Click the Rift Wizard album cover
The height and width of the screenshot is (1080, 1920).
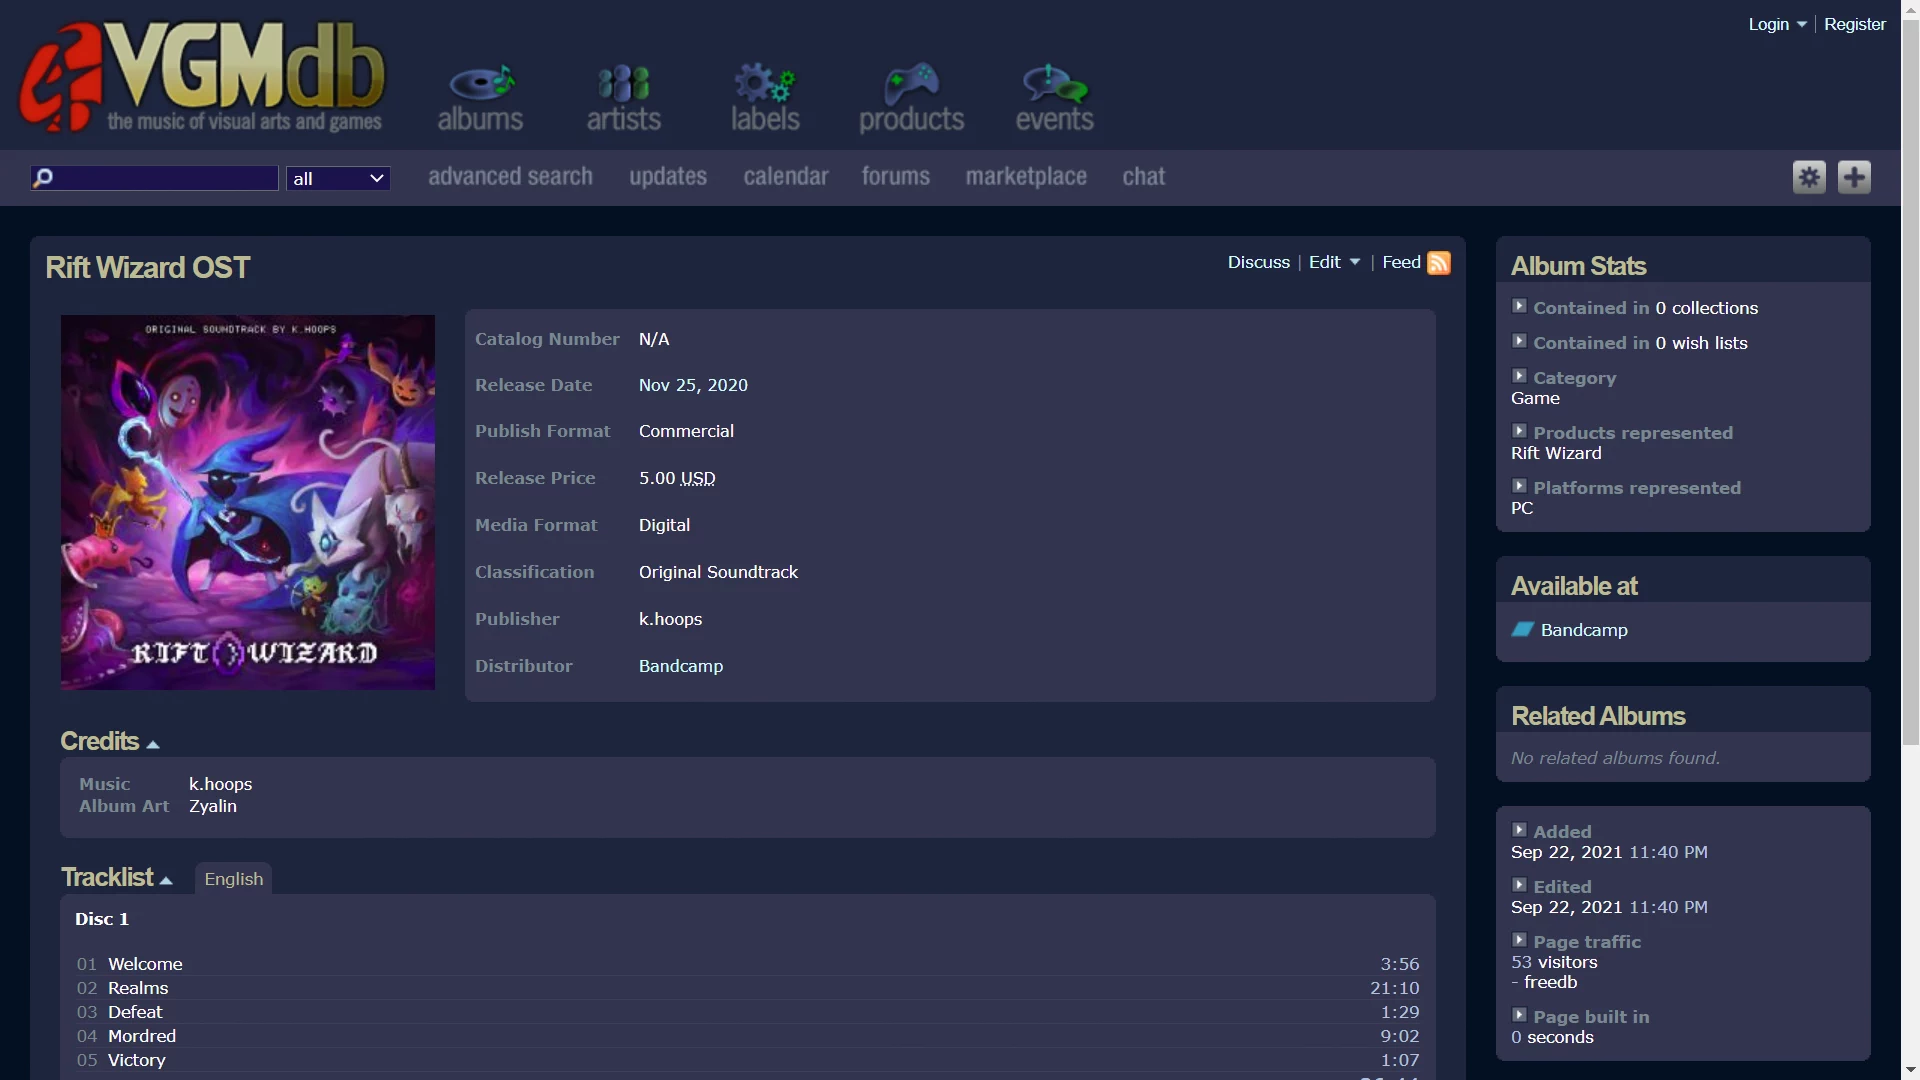[248, 502]
